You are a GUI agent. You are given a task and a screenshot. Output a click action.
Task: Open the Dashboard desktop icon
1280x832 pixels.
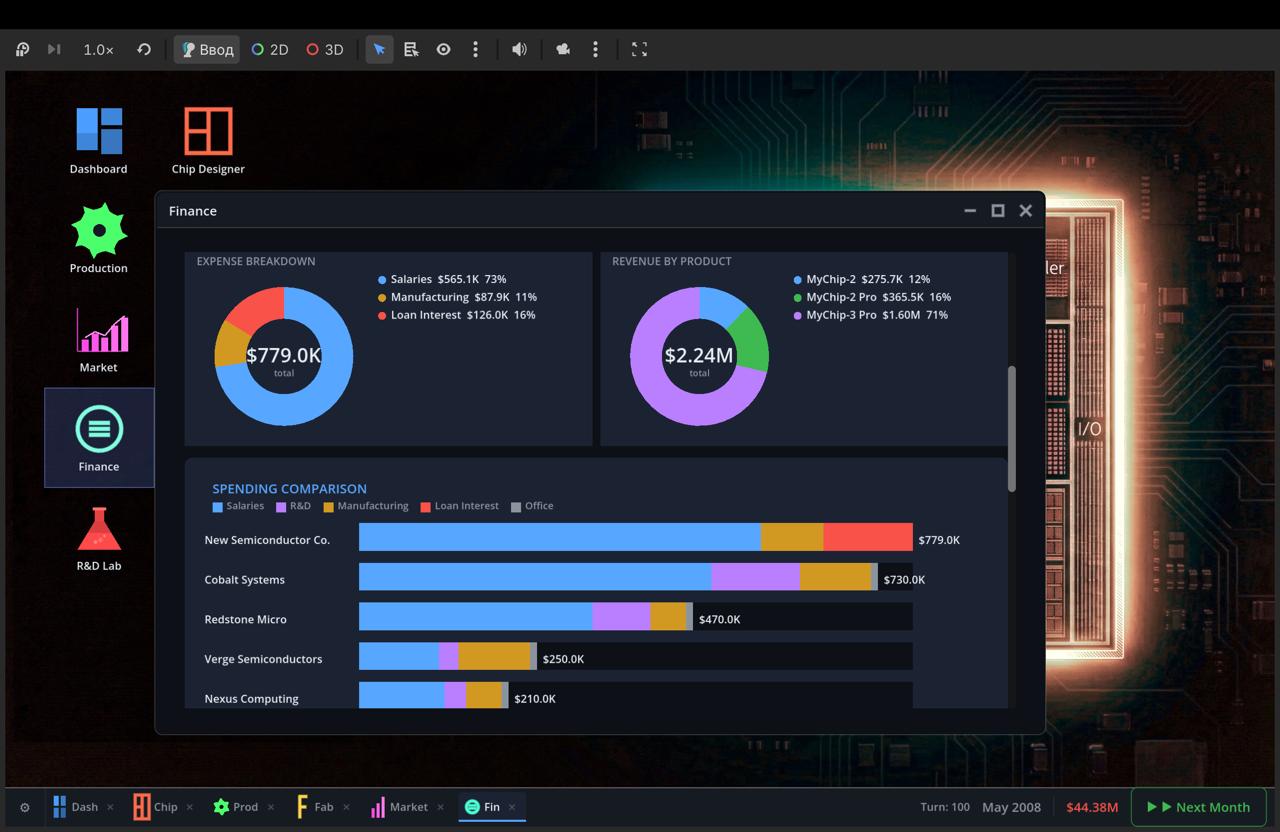click(x=99, y=141)
